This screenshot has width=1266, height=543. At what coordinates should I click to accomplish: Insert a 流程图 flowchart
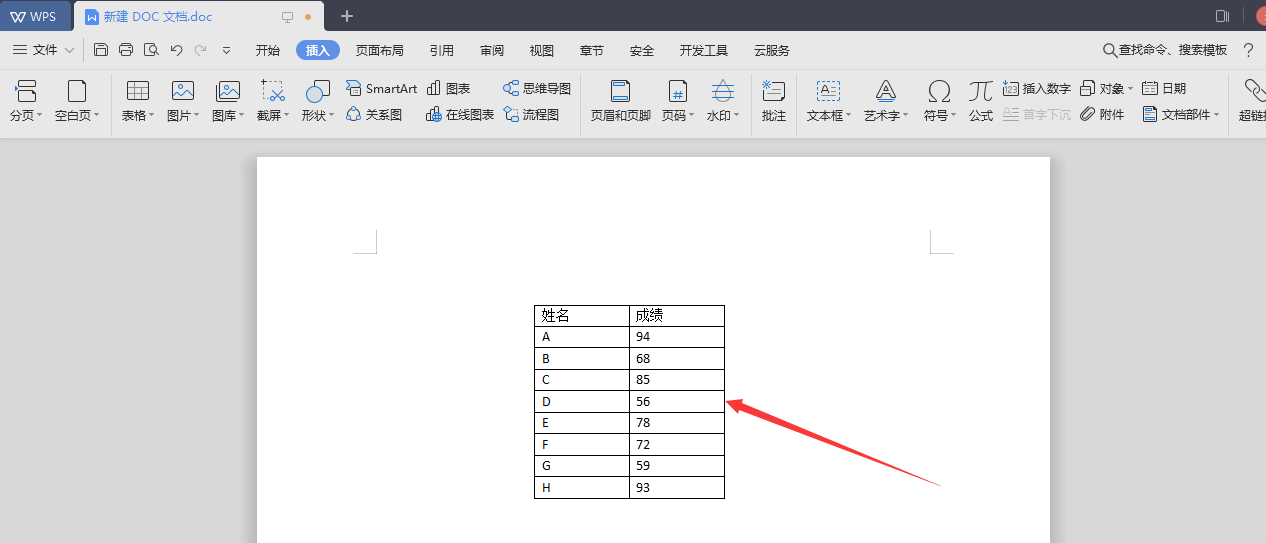pyautogui.click(x=531, y=115)
